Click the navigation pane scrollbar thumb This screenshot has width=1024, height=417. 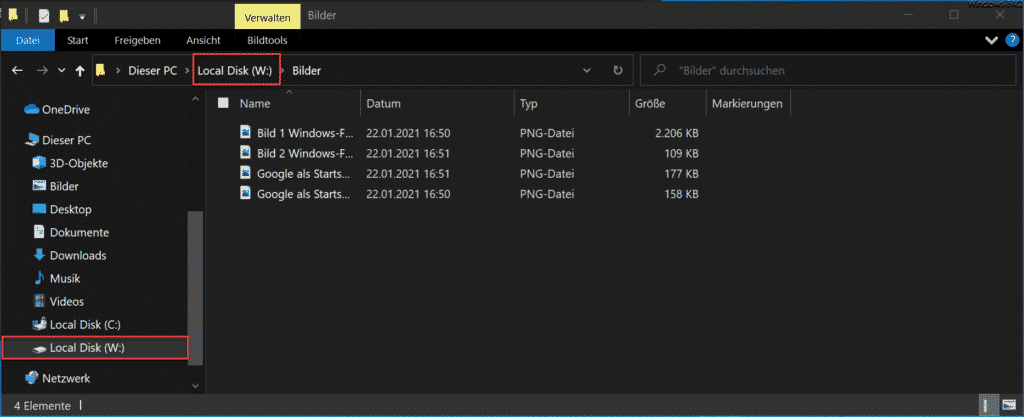(x=195, y=287)
